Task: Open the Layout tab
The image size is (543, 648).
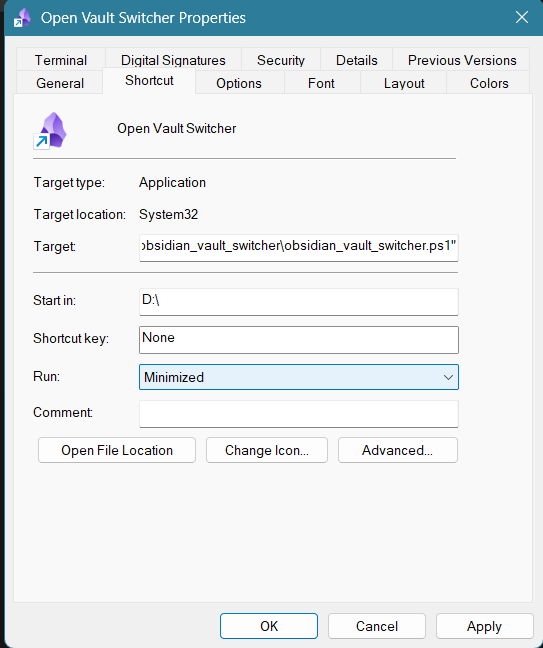Action: pos(404,83)
